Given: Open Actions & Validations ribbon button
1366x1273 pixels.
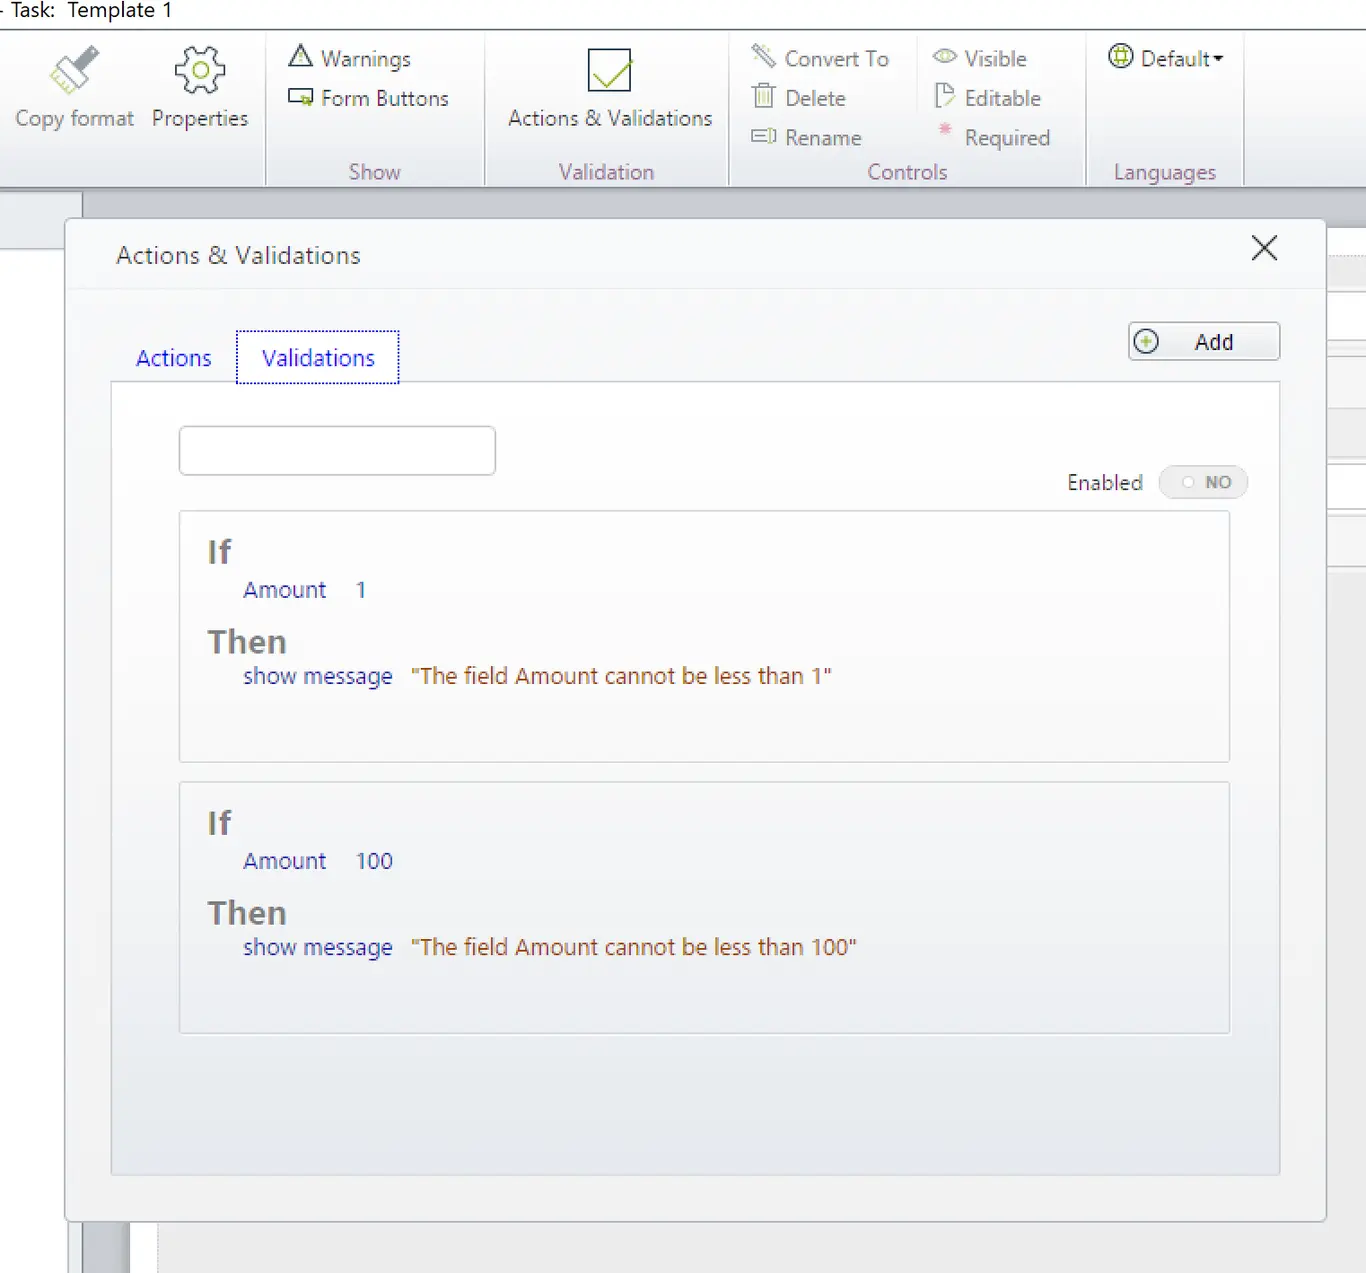Looking at the screenshot, I should 610,88.
